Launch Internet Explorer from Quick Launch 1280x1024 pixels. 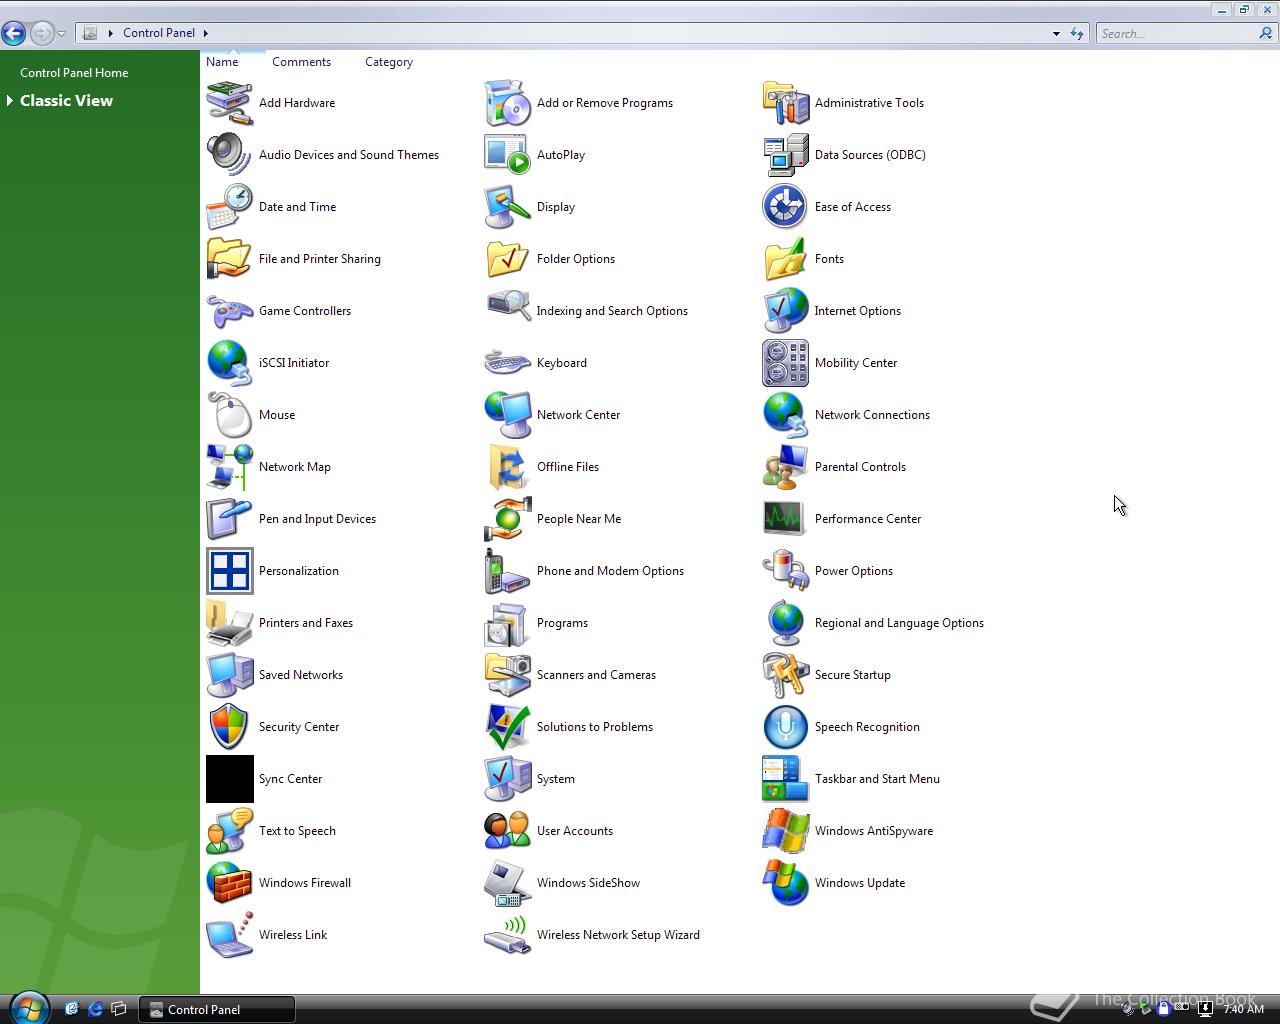click(95, 1009)
